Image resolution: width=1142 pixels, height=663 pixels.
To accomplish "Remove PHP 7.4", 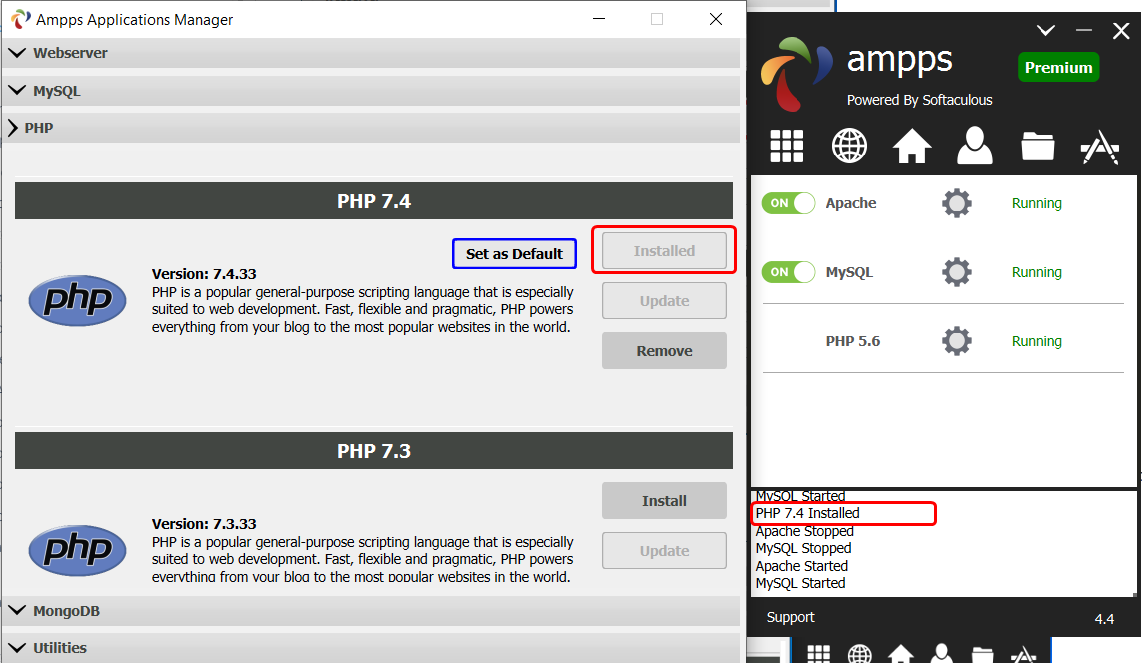I will pyautogui.click(x=664, y=350).
